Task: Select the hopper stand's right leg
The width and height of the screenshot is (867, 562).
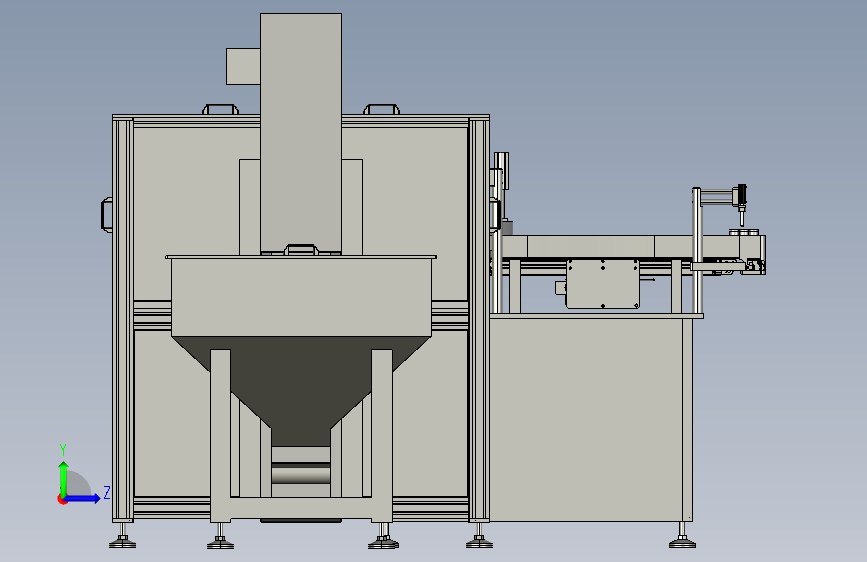Action: [382, 434]
